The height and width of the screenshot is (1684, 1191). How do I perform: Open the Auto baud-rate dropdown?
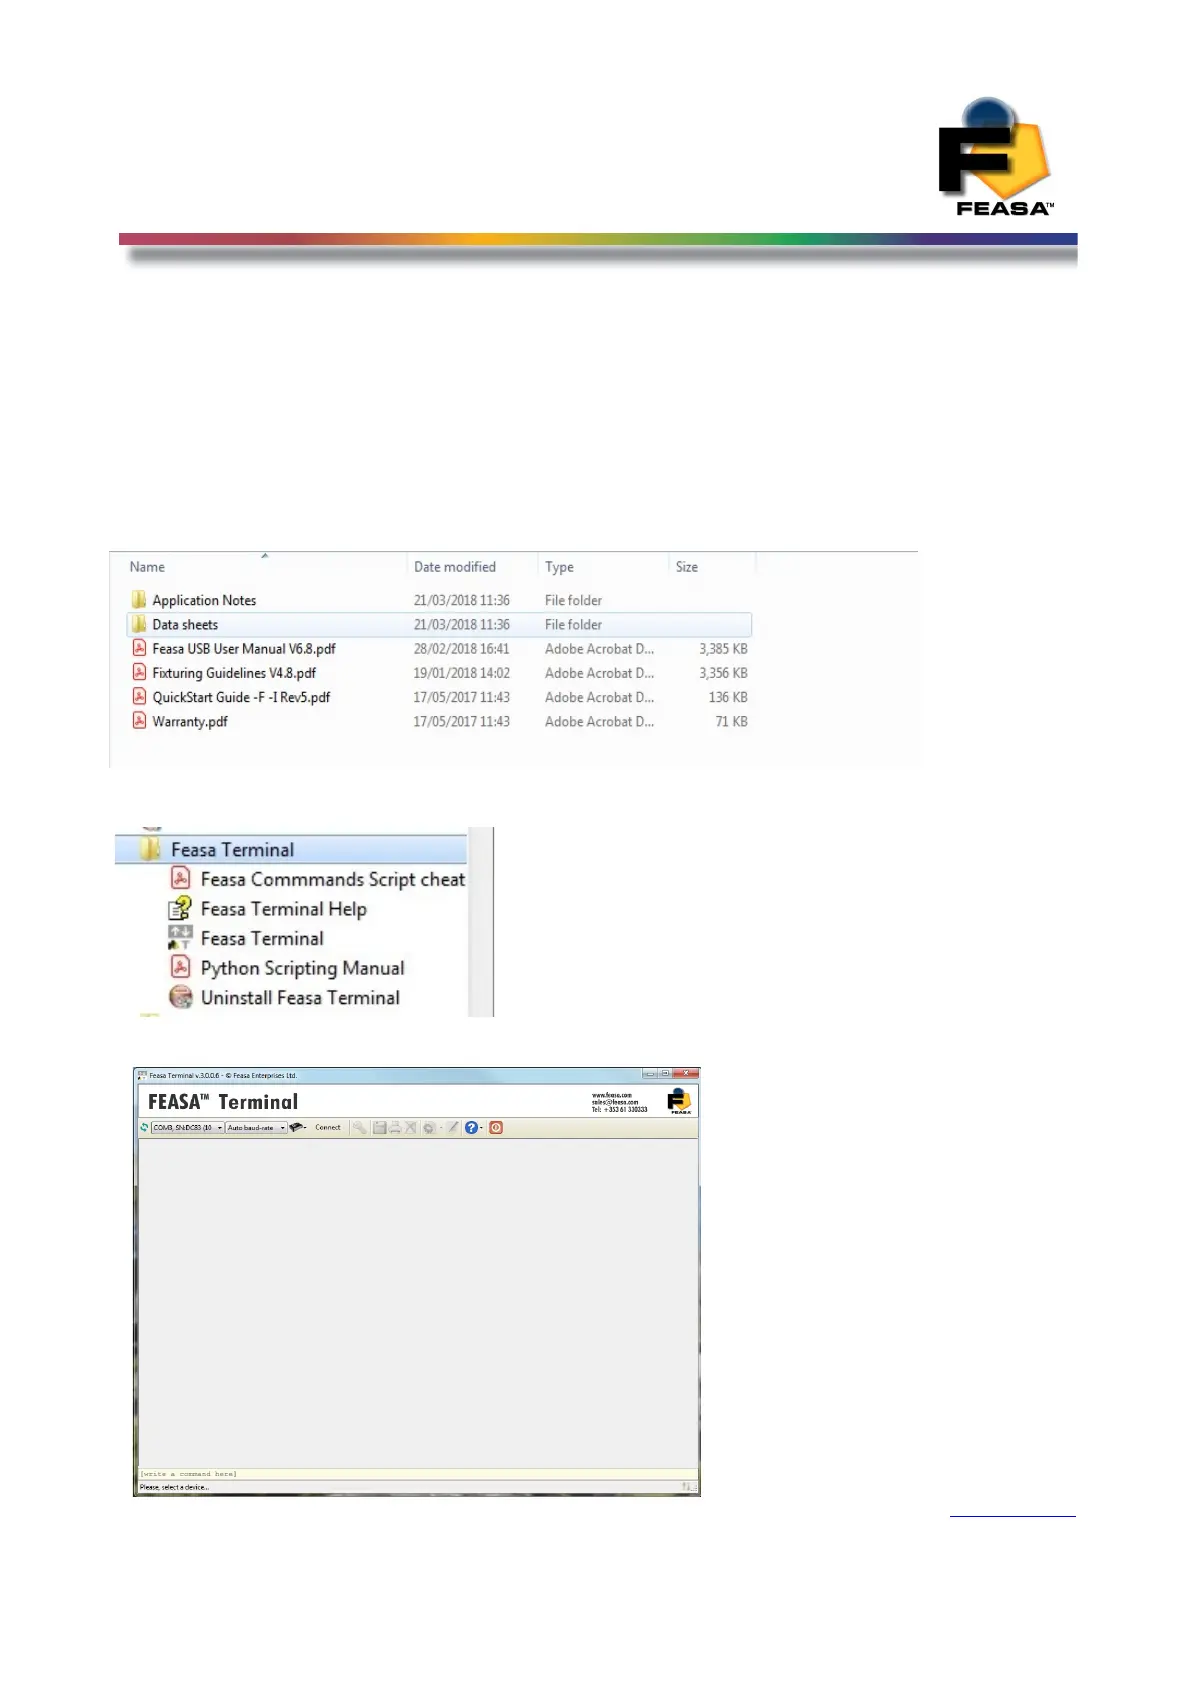coord(256,1127)
